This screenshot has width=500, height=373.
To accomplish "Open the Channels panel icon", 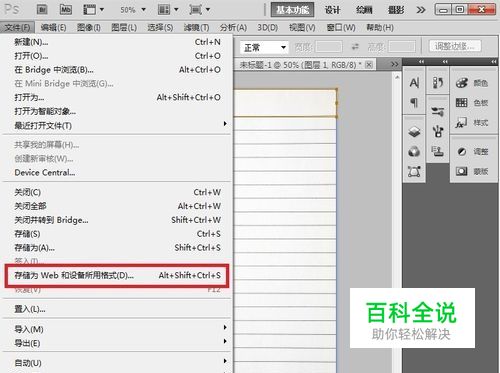I will point(414,152).
